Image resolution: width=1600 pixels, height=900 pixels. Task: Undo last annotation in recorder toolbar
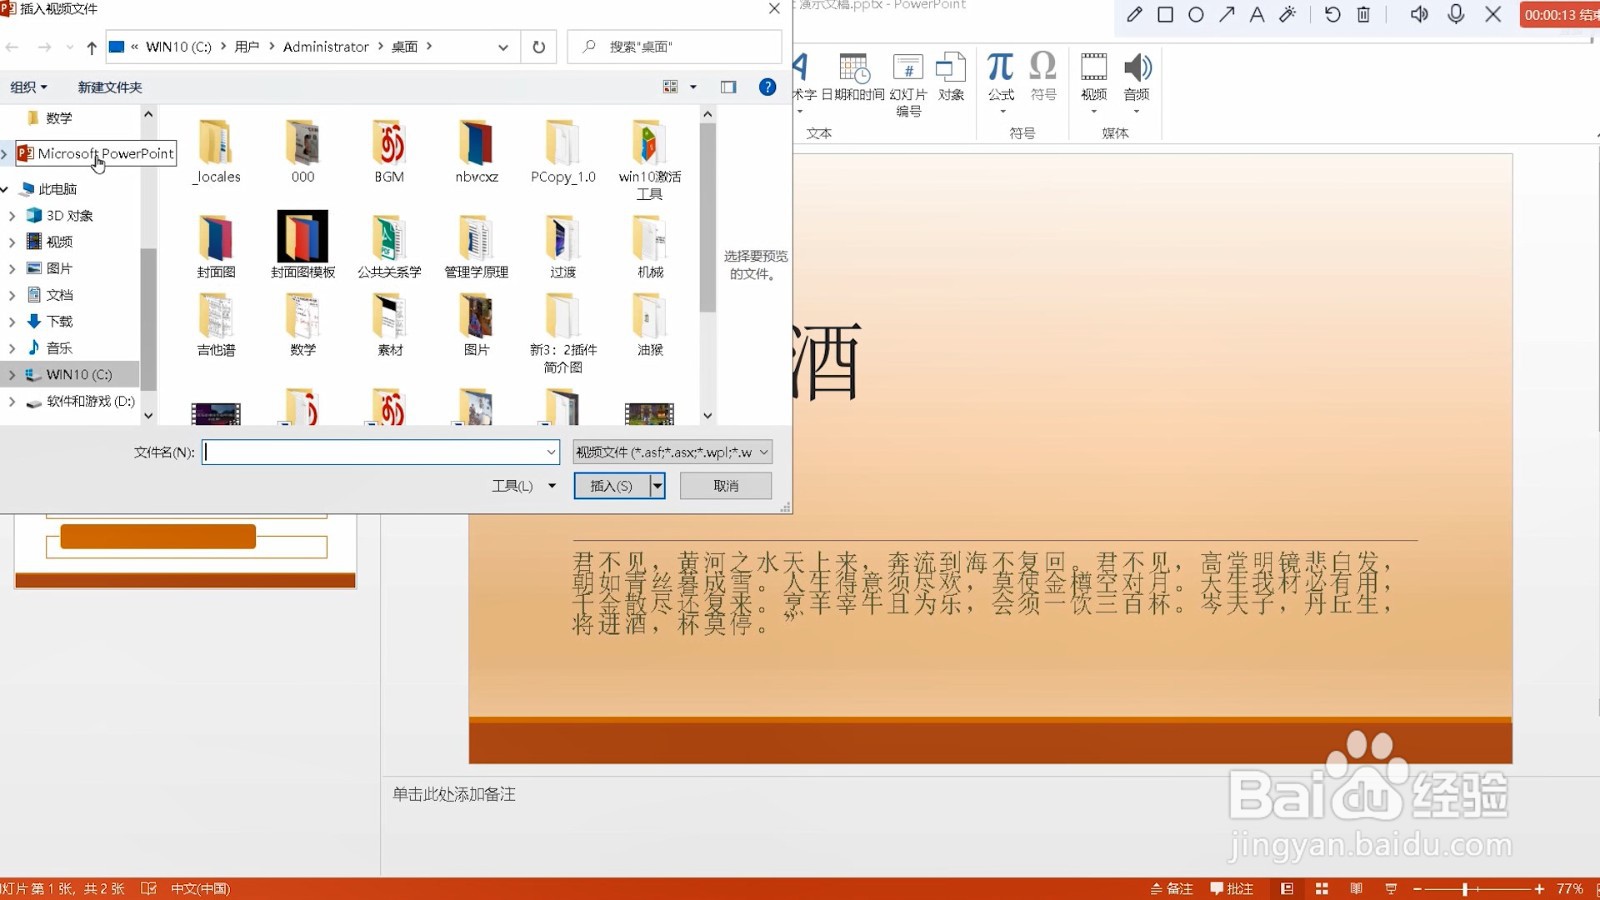coord(1332,15)
